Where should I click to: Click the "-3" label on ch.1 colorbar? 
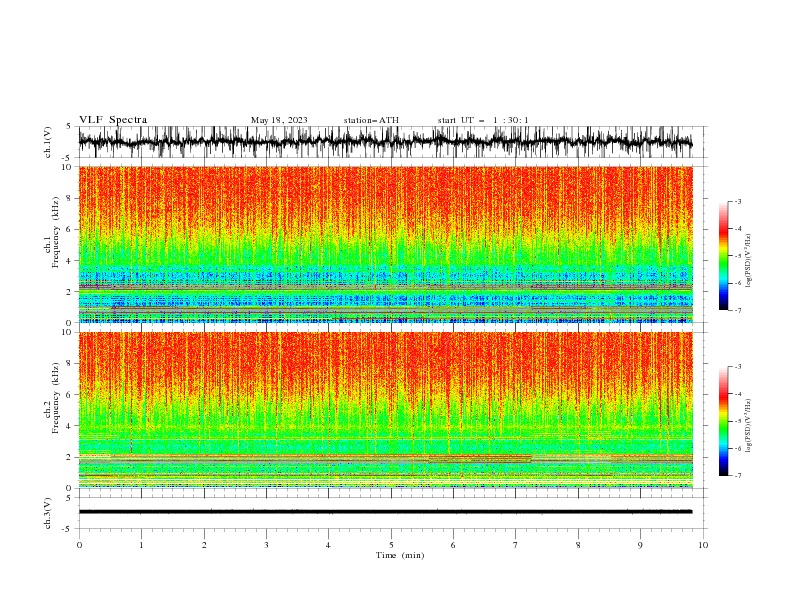click(x=738, y=201)
